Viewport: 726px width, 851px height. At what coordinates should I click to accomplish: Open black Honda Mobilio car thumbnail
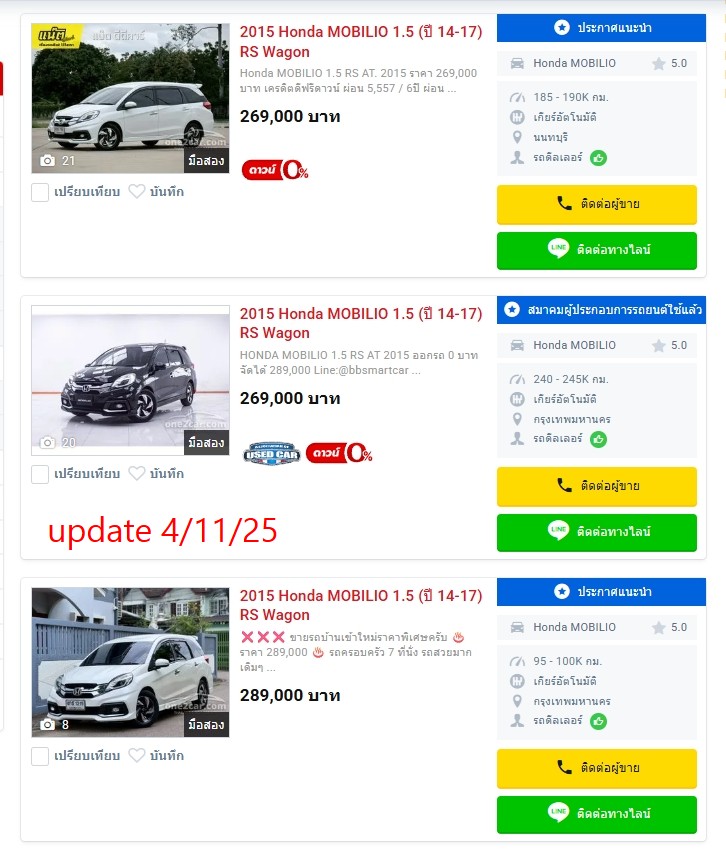tap(130, 380)
